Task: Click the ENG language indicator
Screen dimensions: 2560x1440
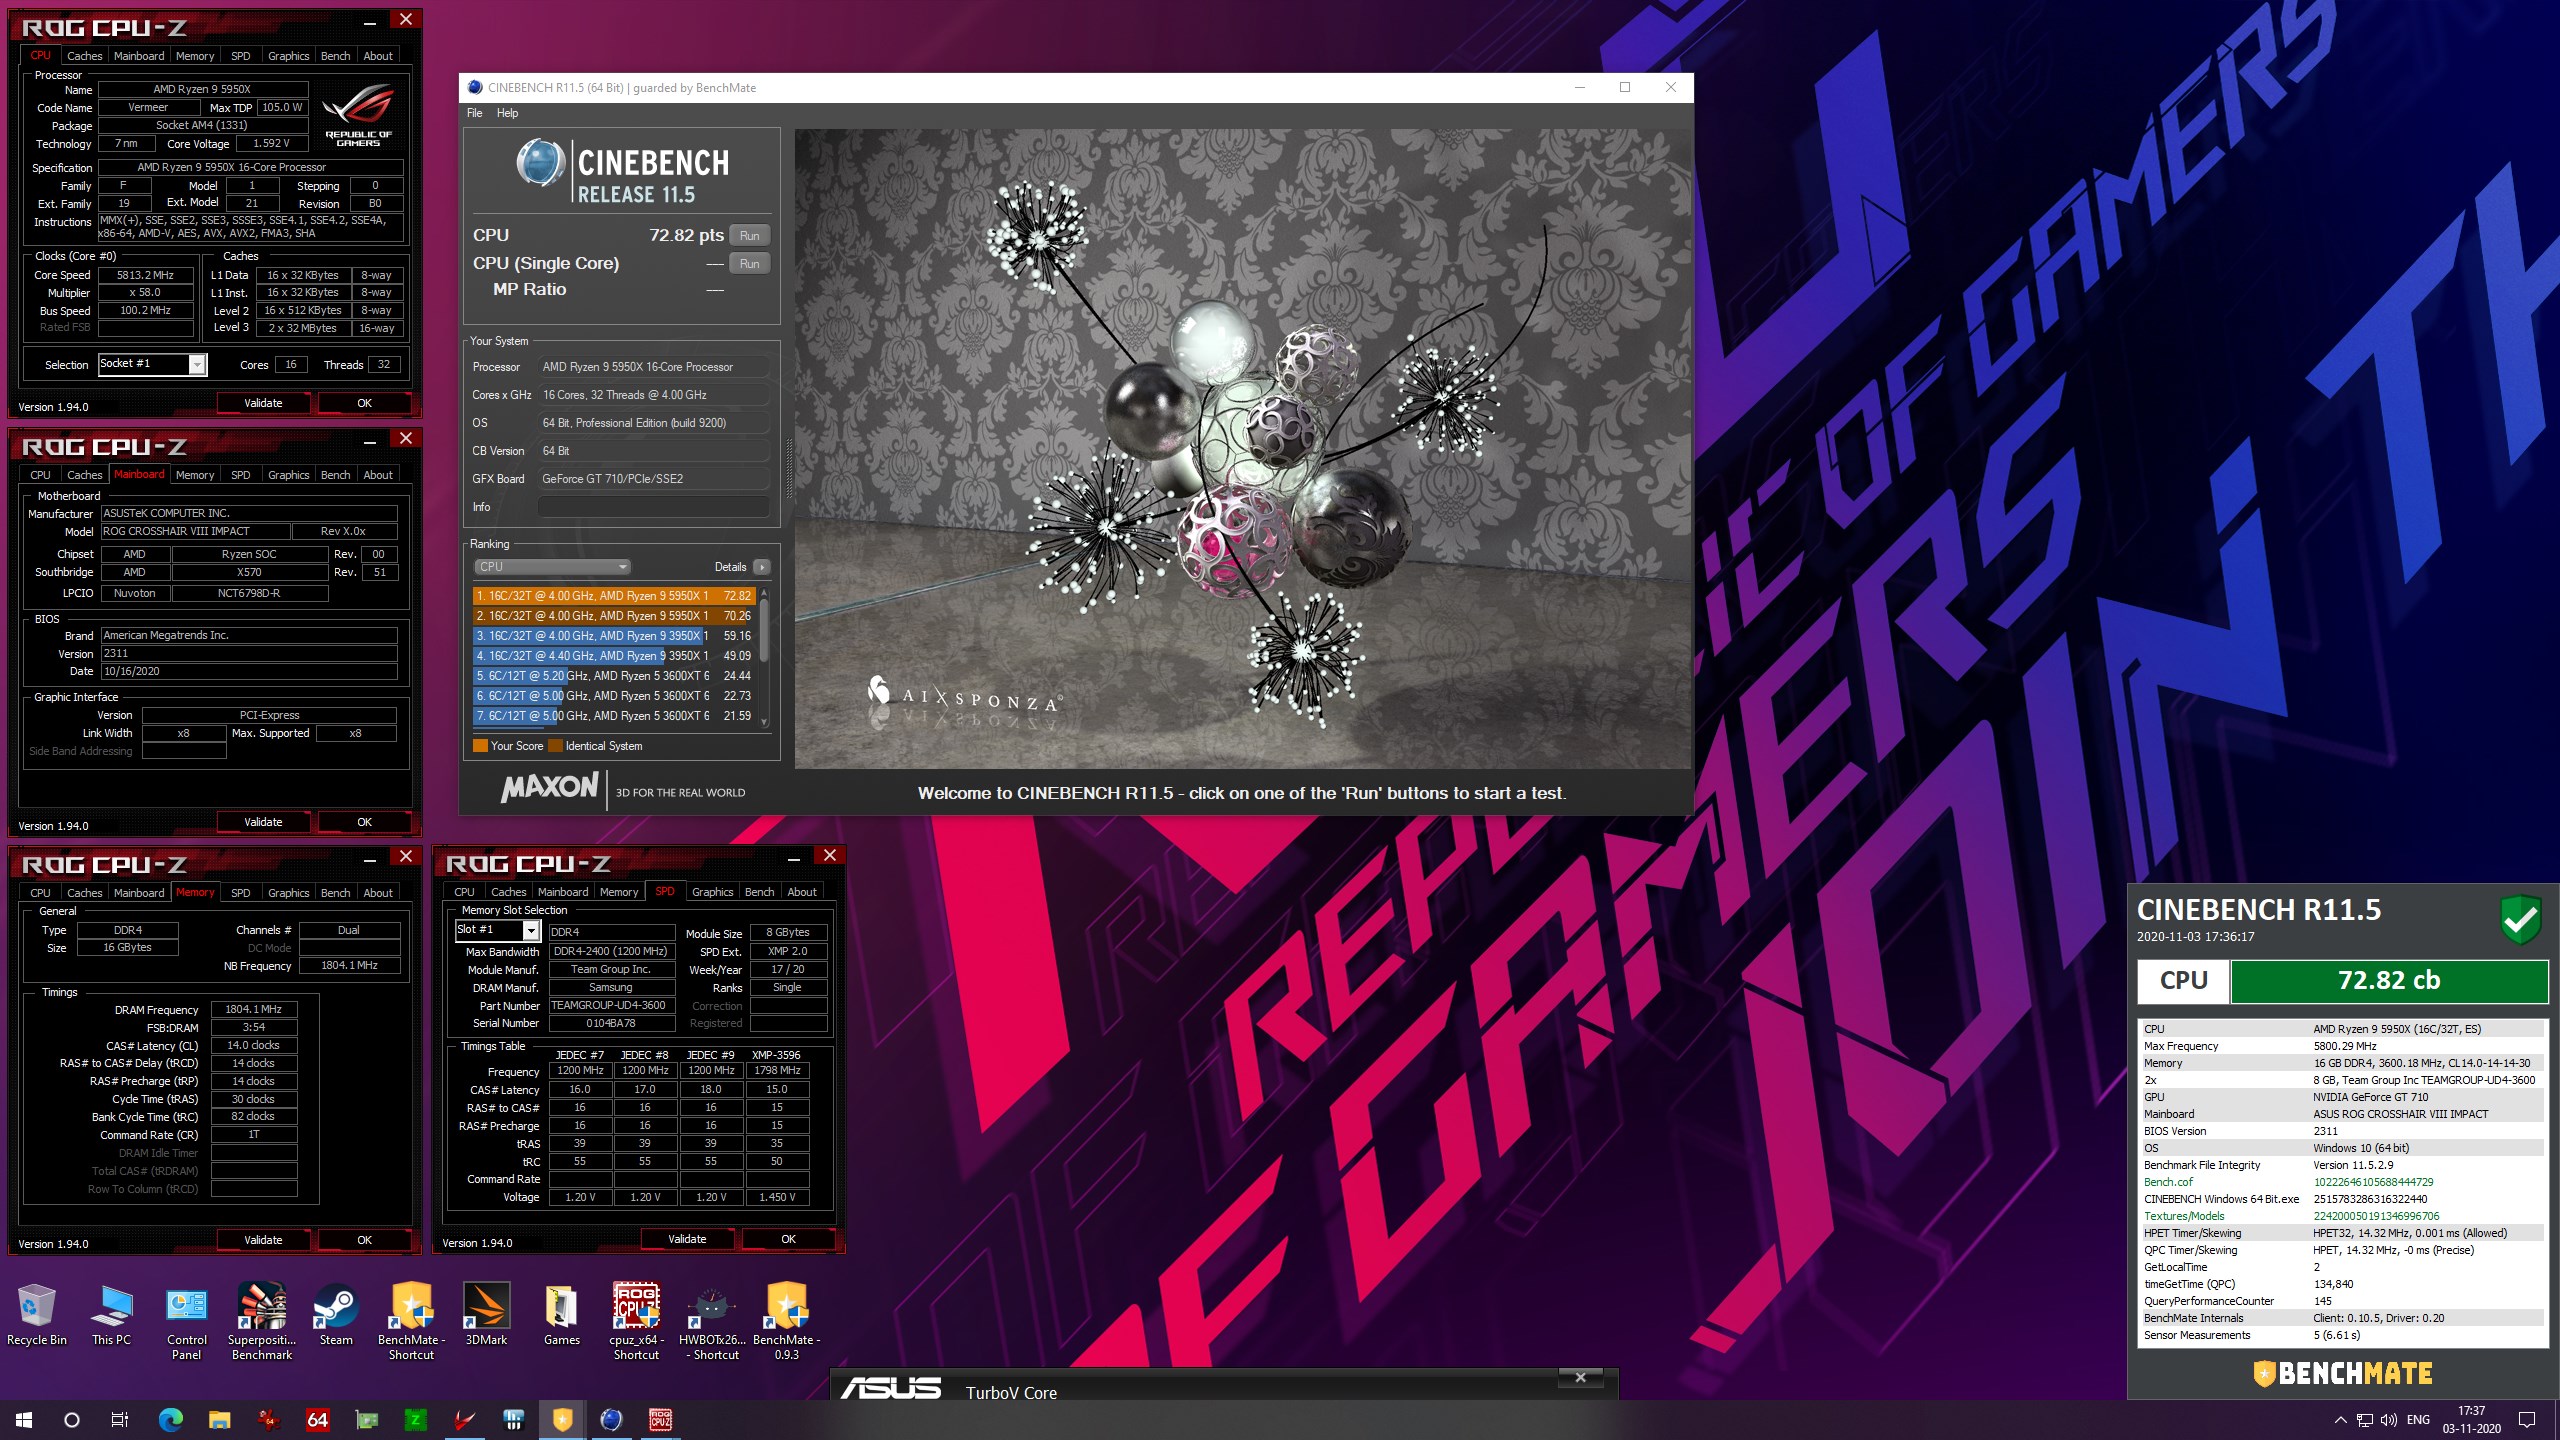Action: [x=2418, y=1420]
